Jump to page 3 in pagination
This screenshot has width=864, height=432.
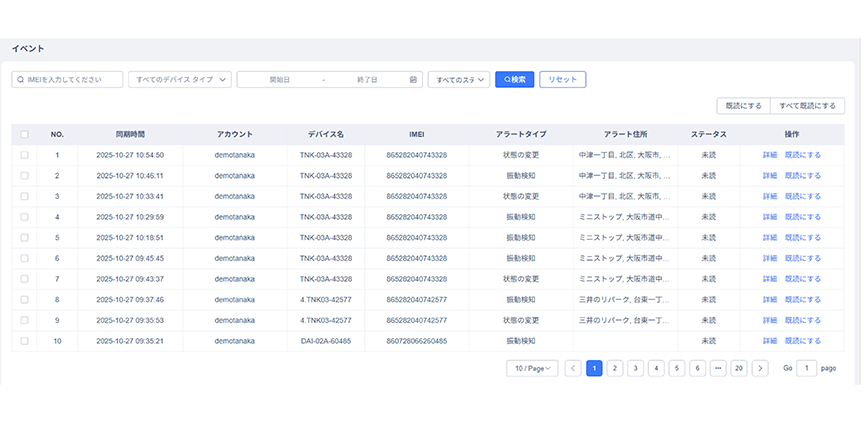point(635,368)
